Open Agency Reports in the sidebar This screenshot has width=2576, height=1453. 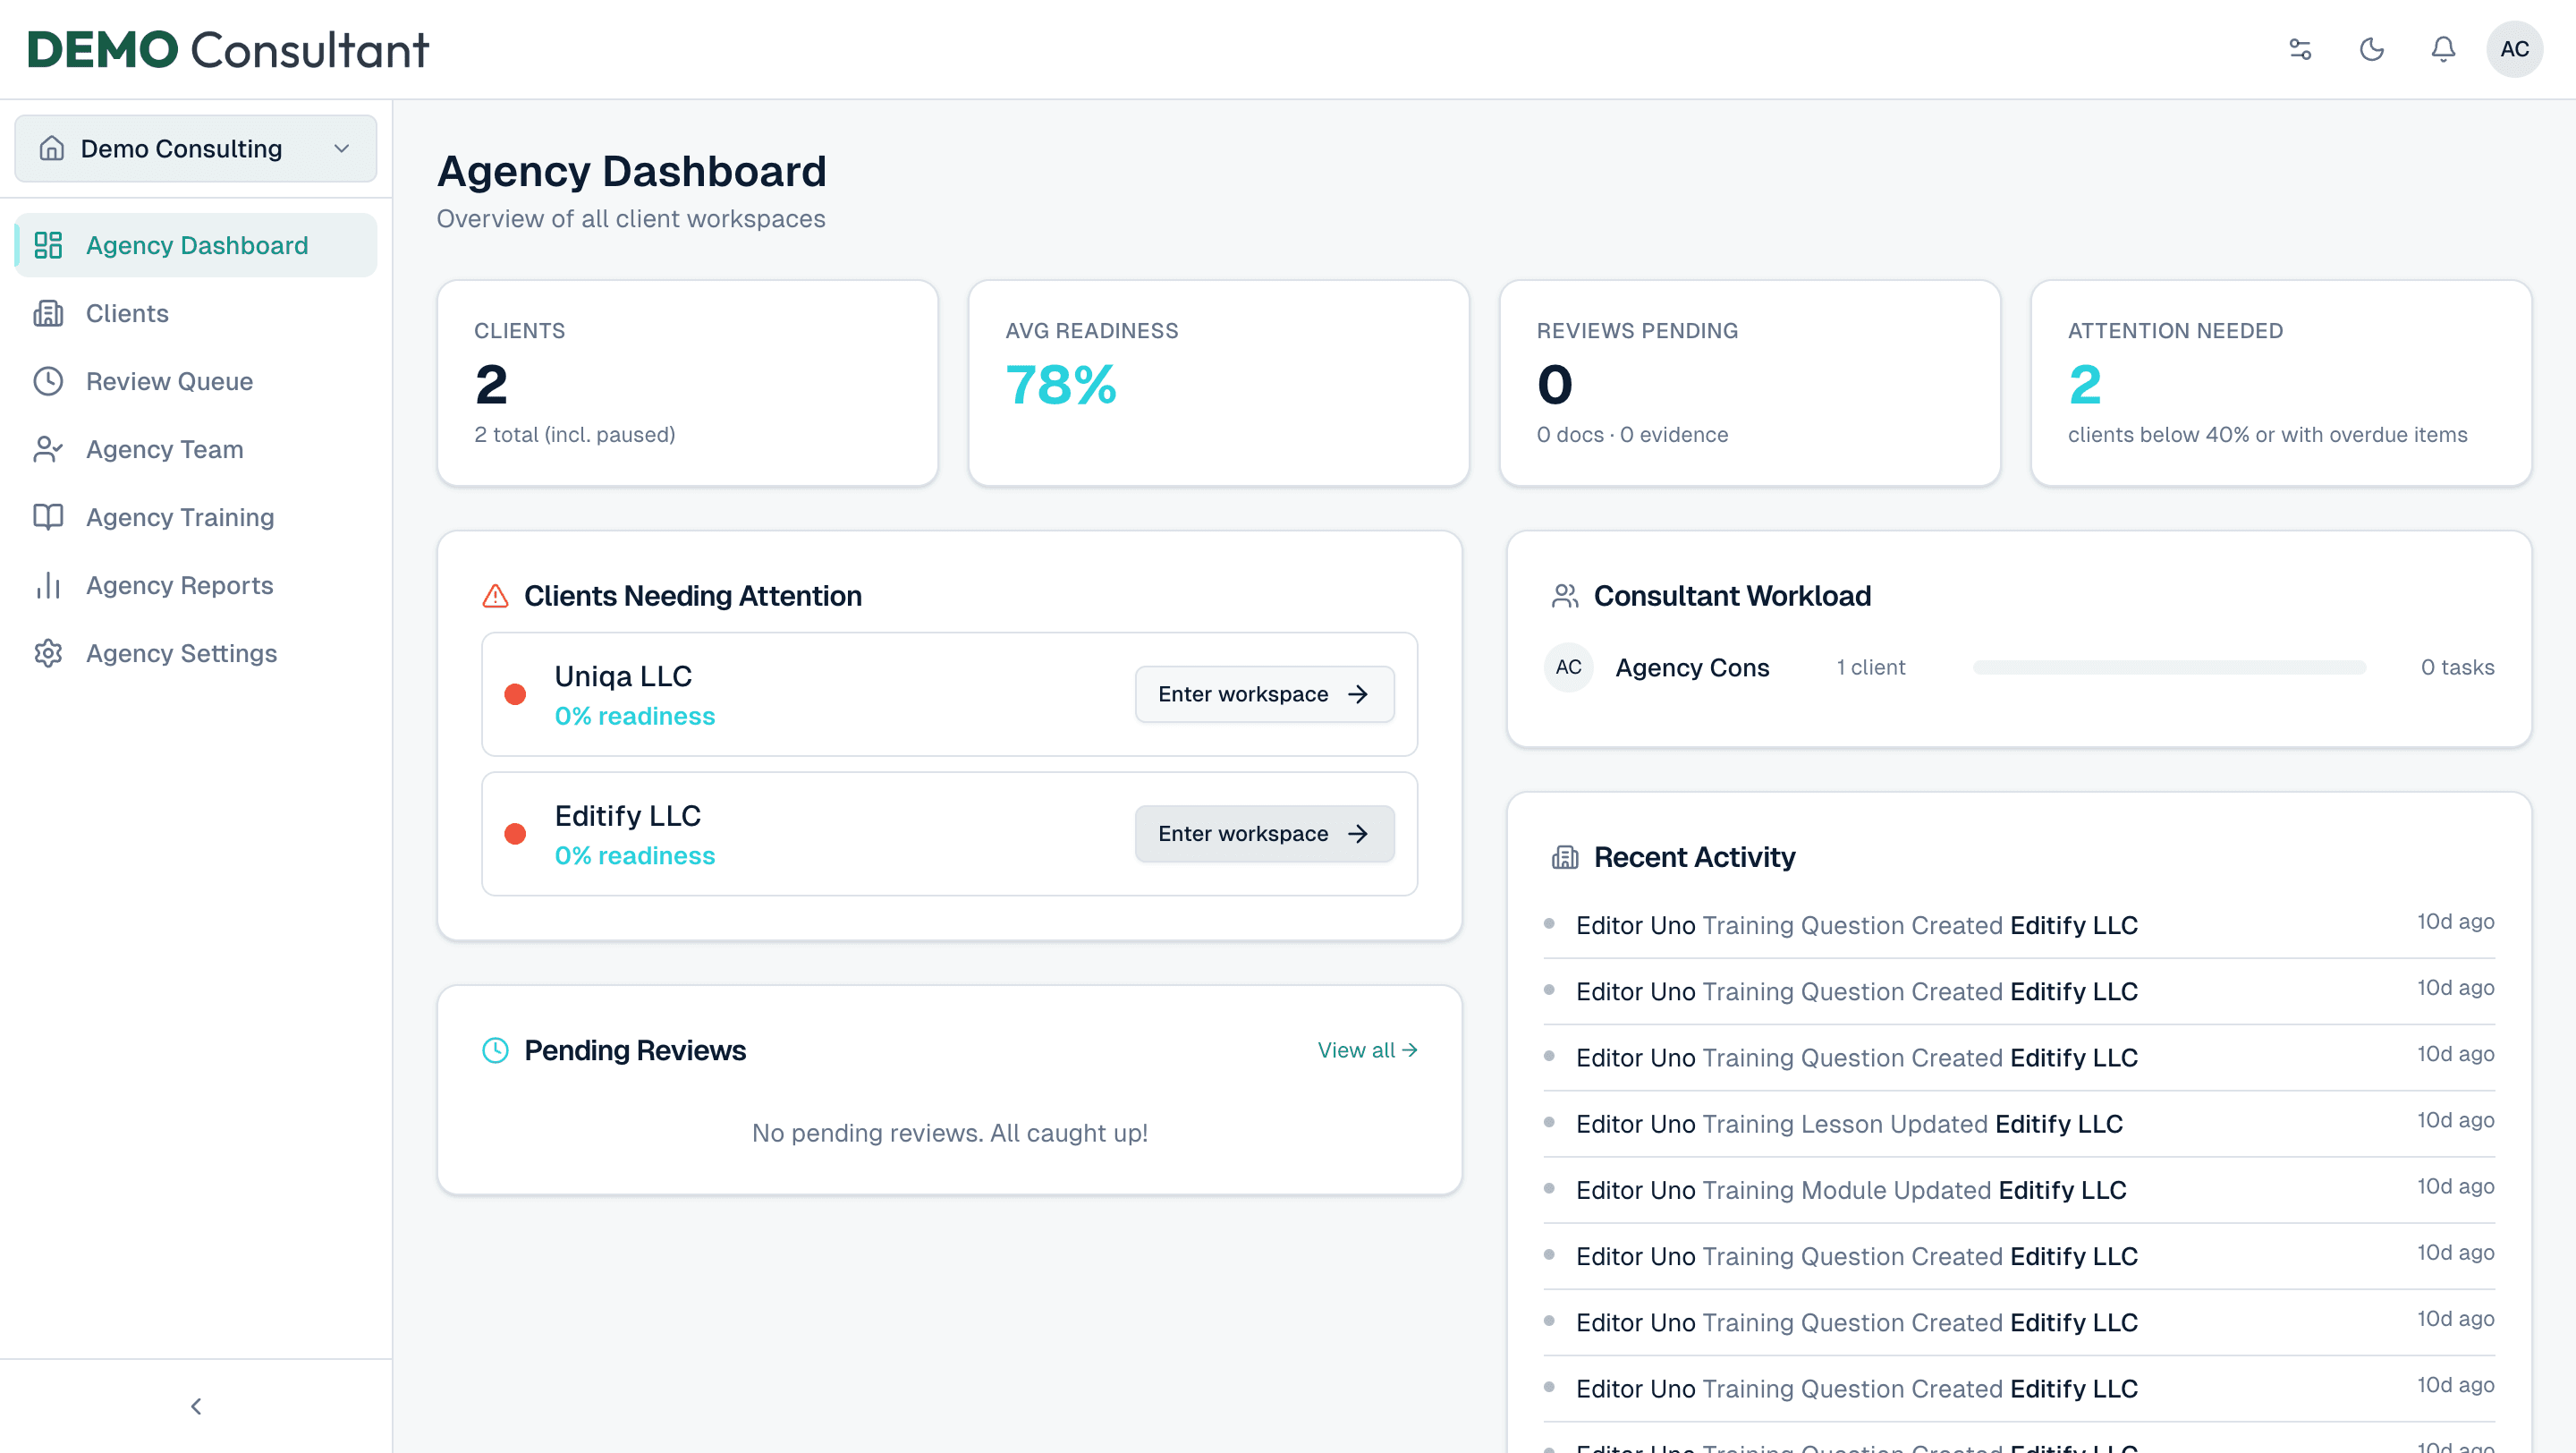click(x=196, y=585)
